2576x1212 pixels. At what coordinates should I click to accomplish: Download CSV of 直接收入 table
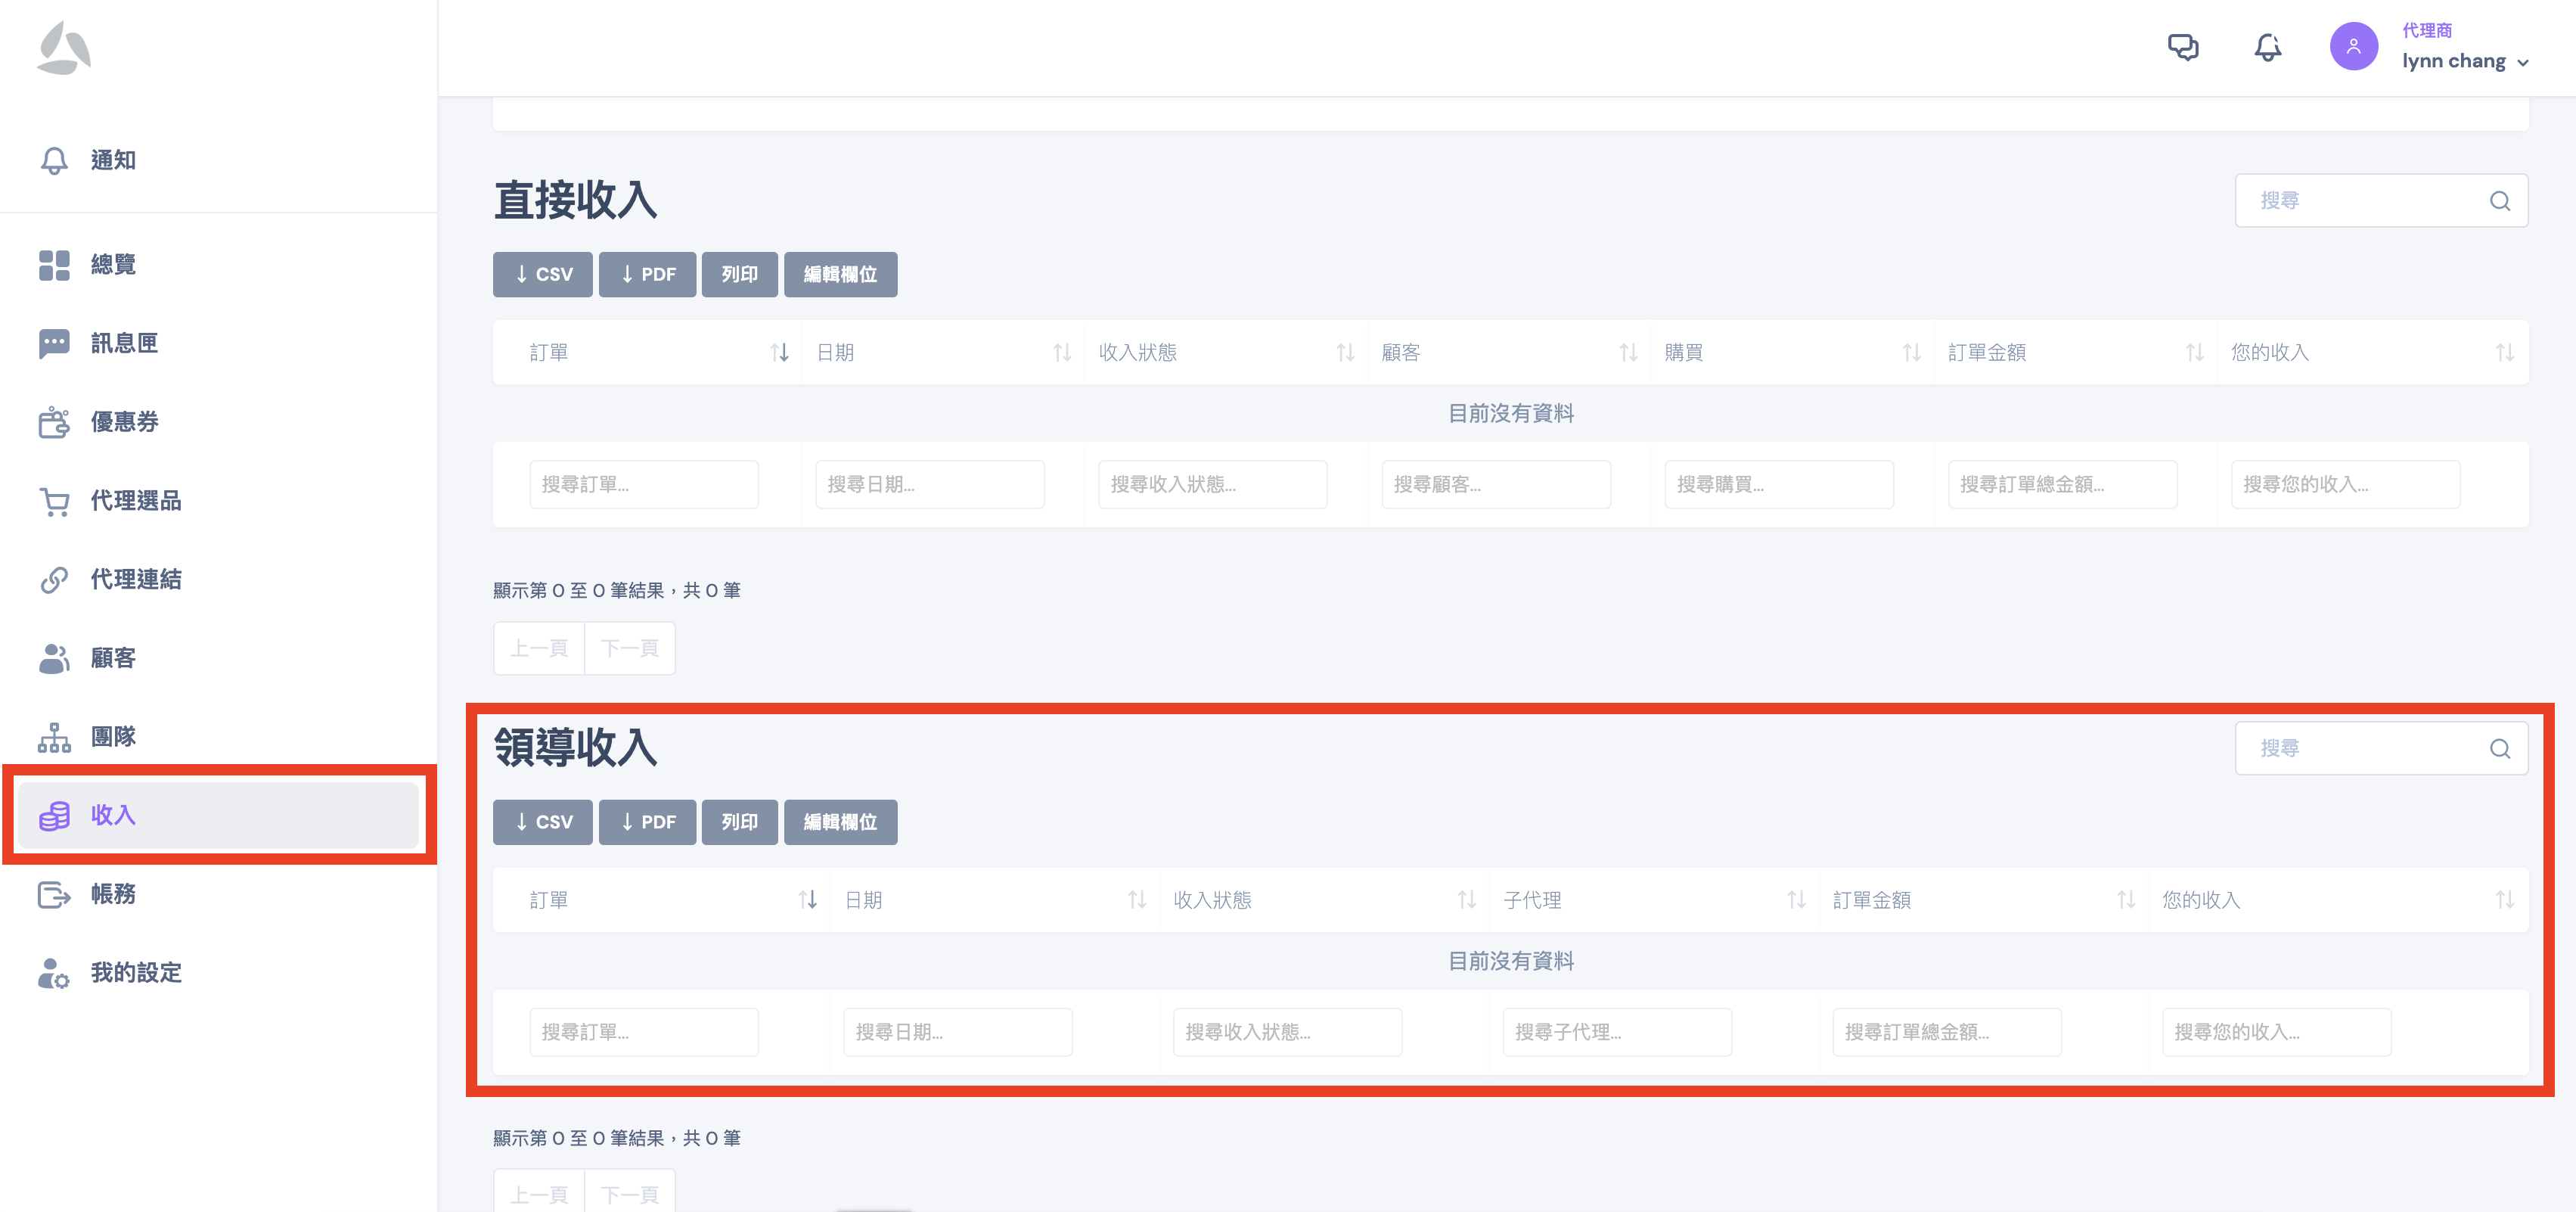[543, 275]
